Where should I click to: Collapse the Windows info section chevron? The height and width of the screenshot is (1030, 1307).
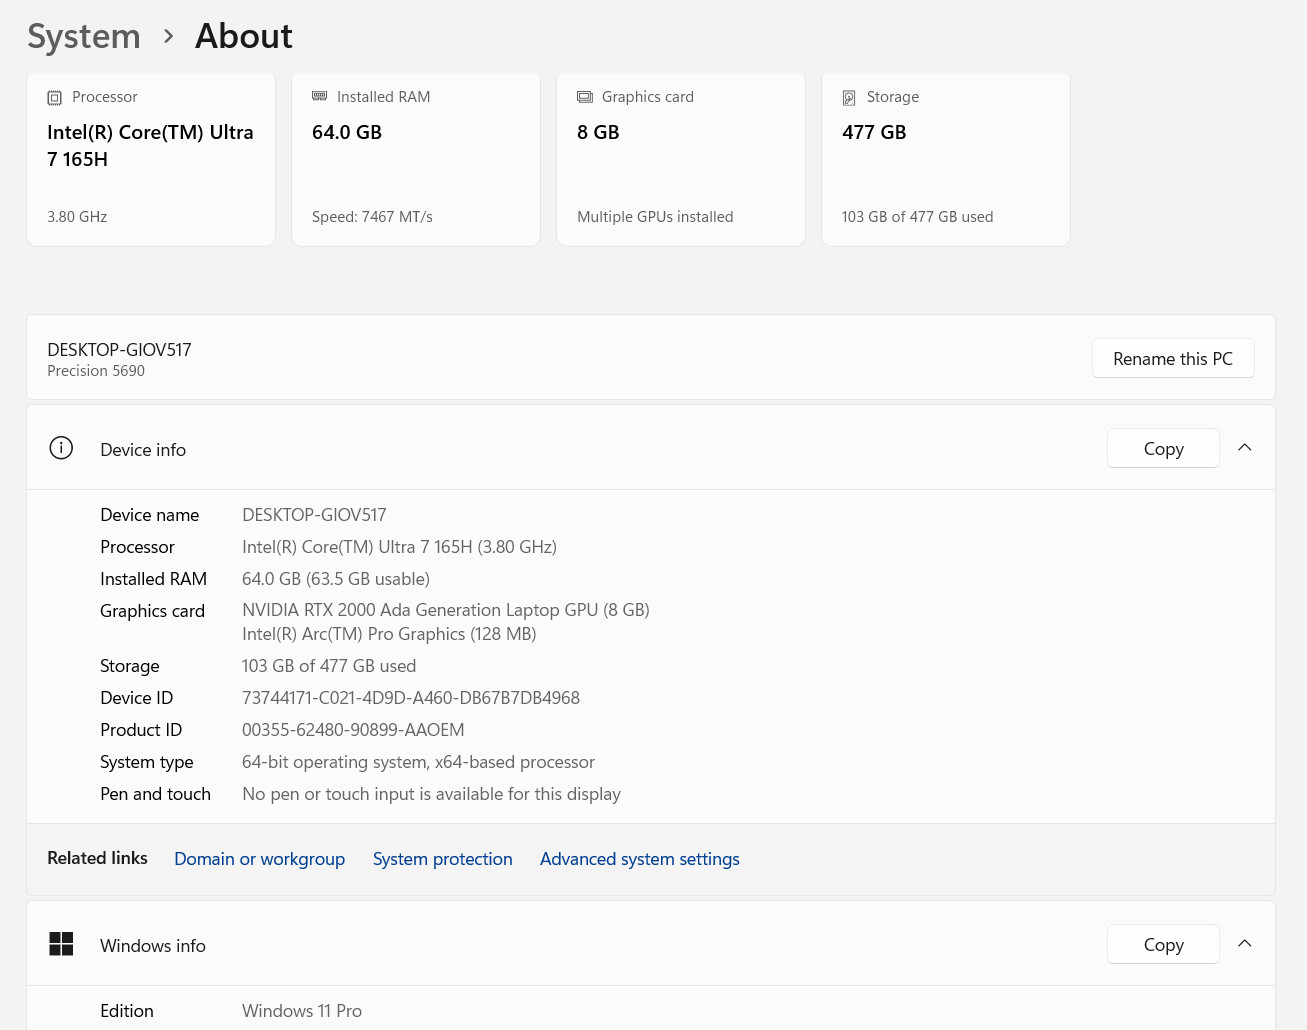(x=1245, y=944)
